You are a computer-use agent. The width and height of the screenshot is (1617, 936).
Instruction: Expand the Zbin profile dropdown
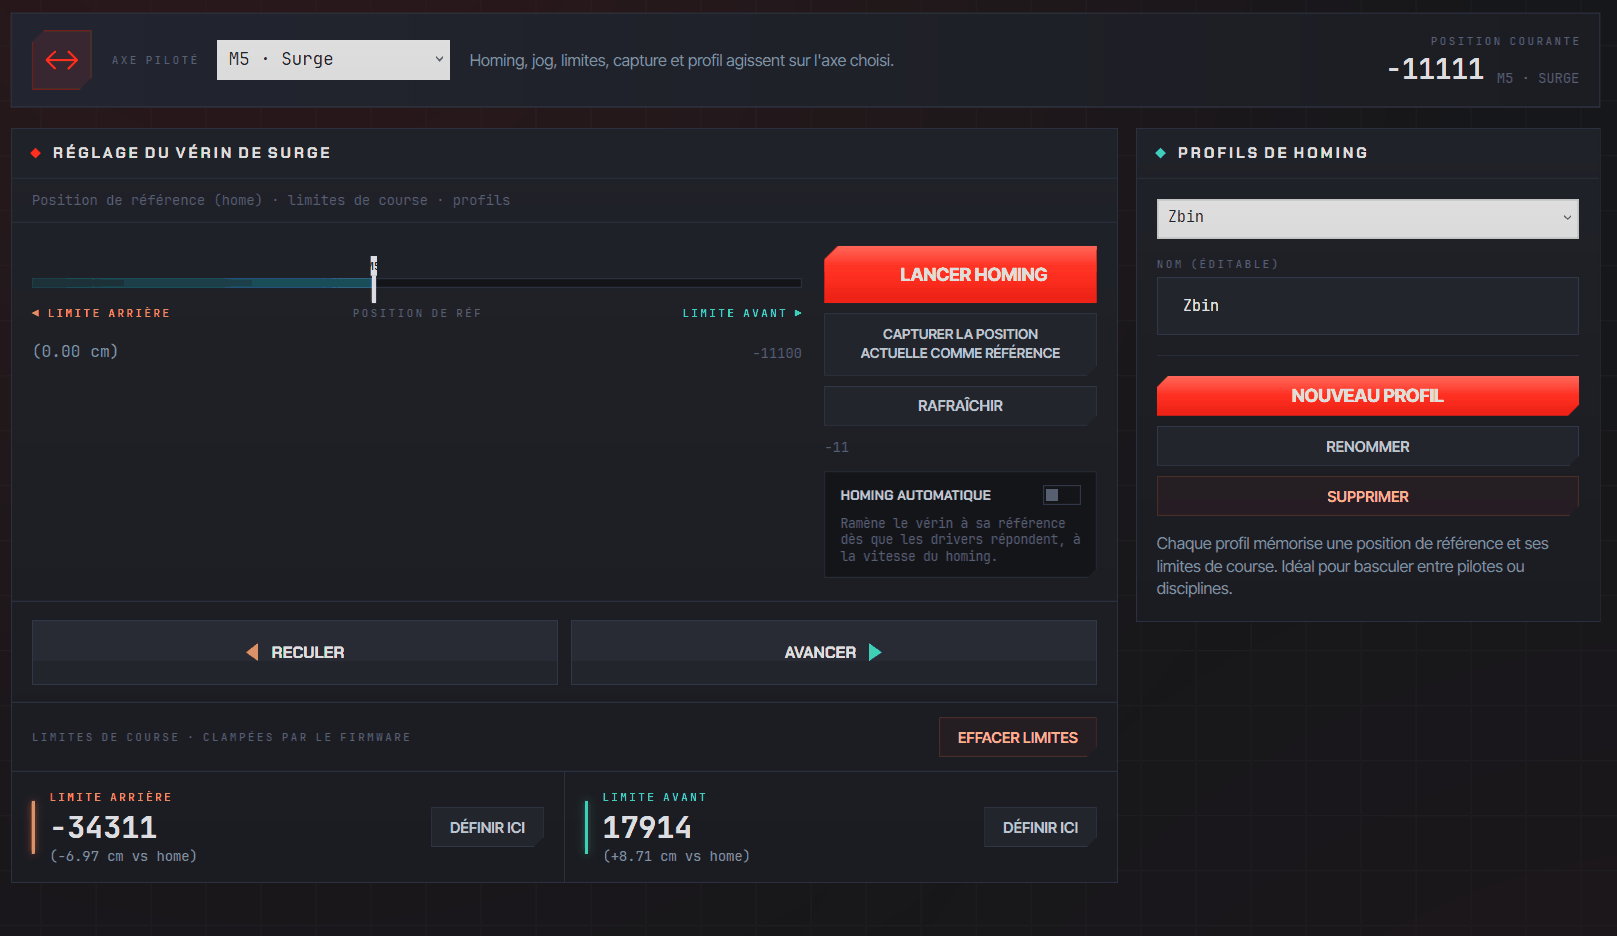tap(1367, 218)
